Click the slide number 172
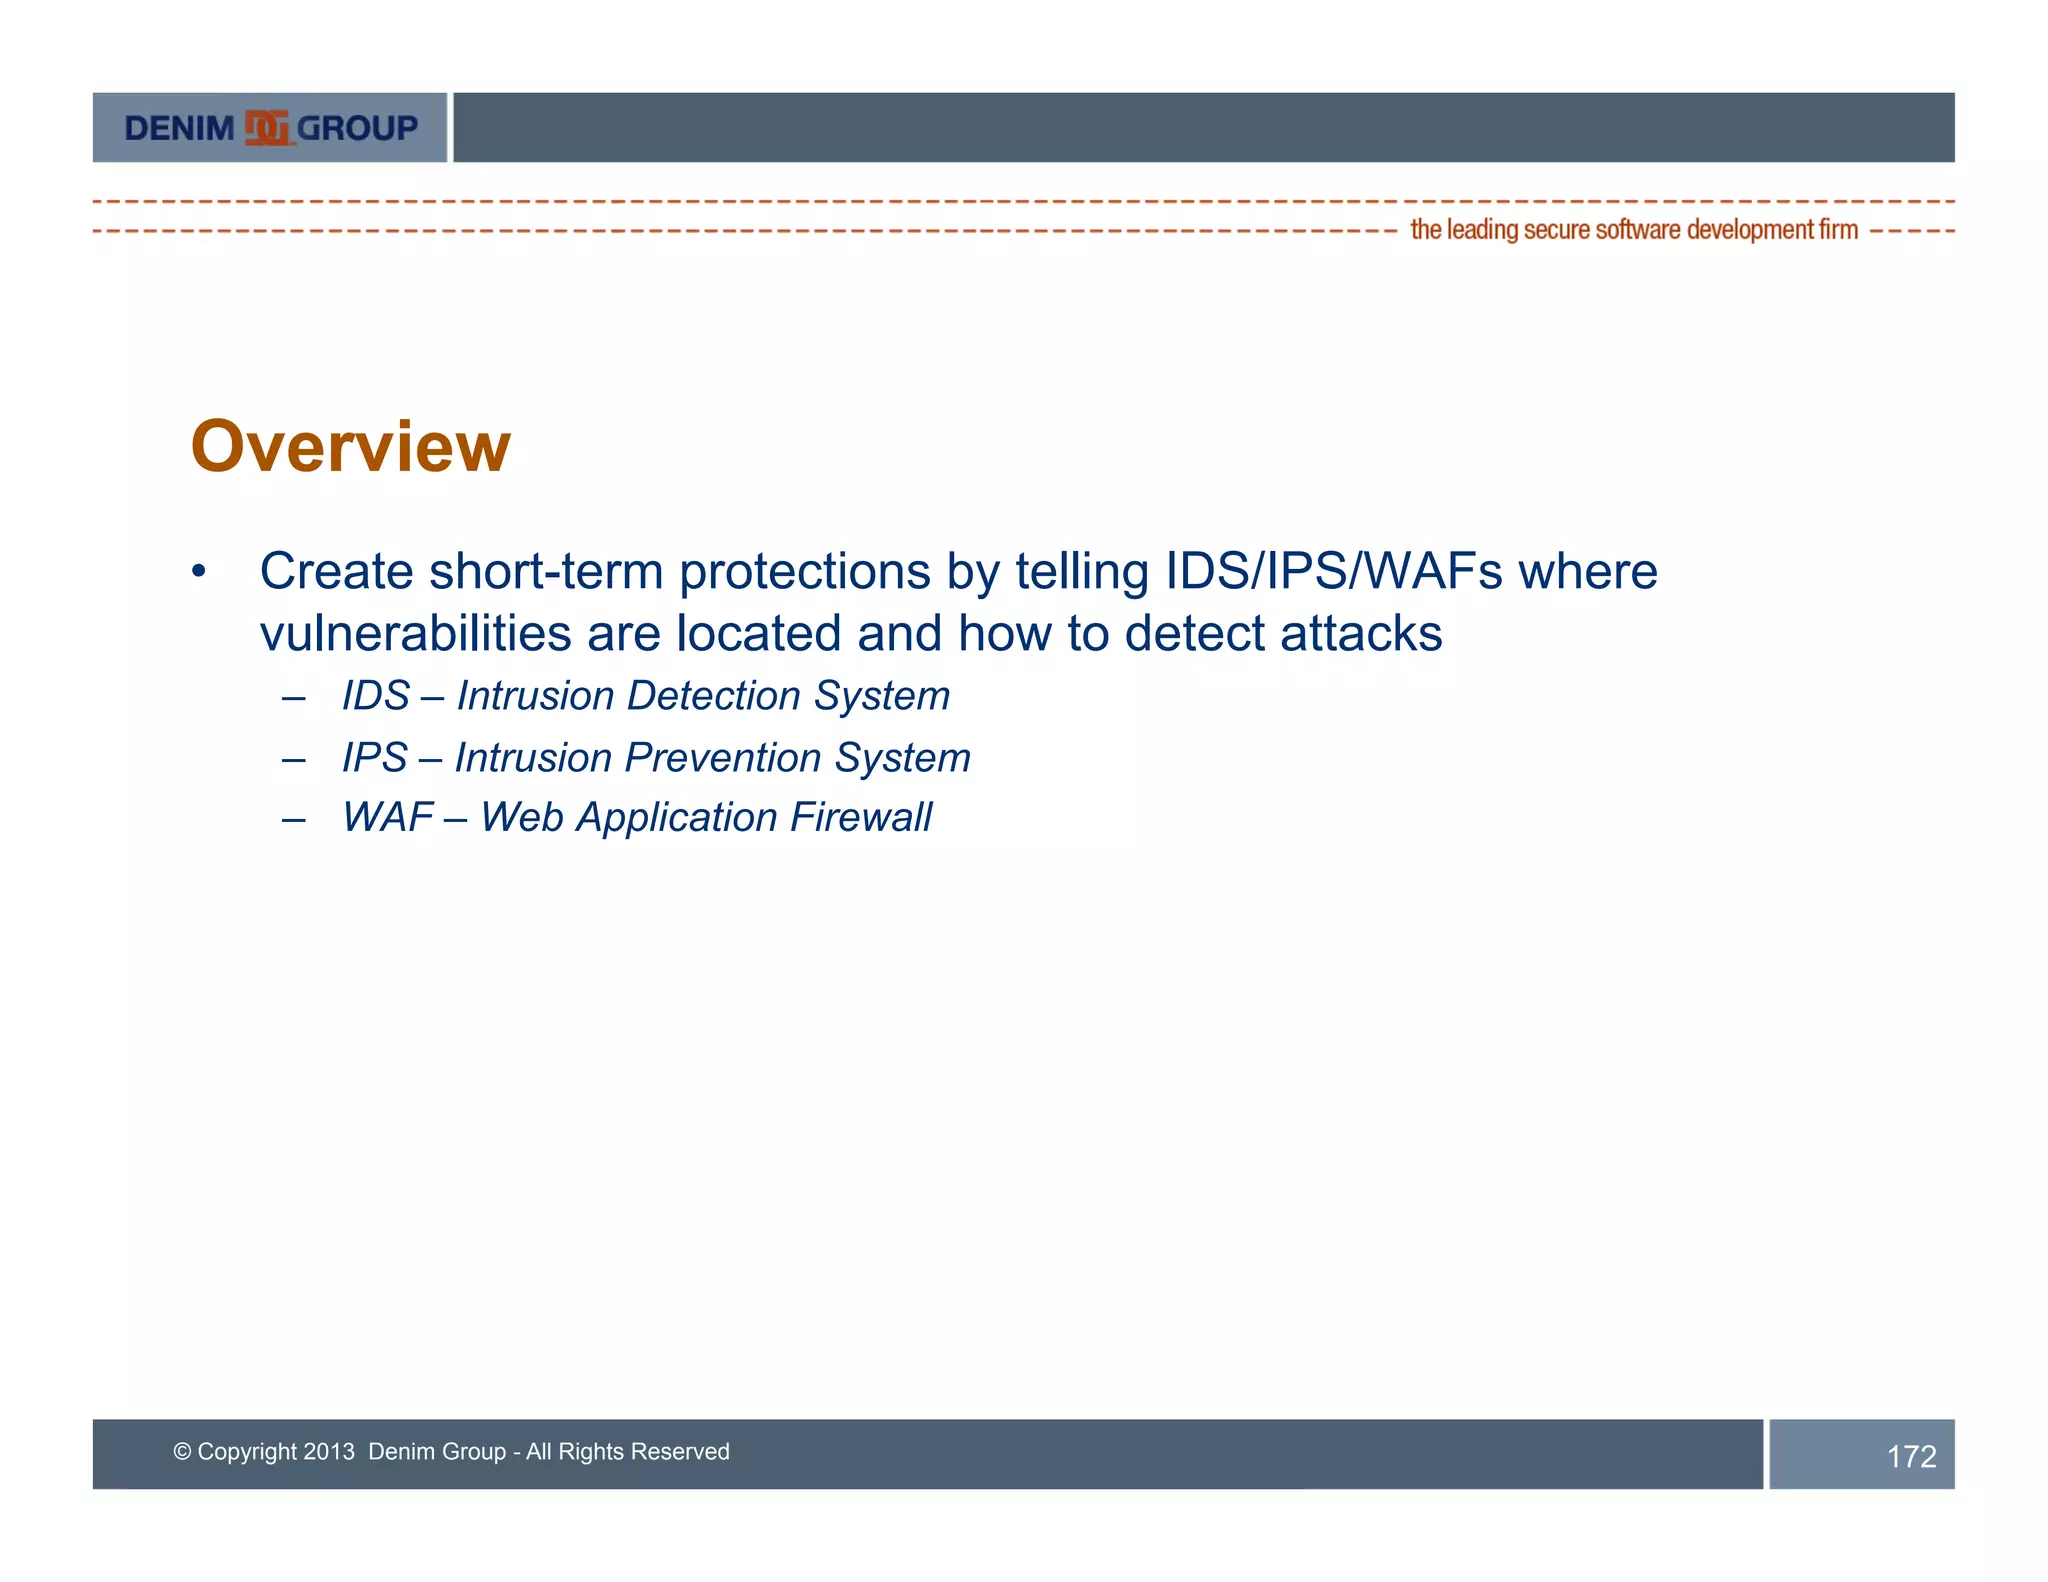 point(1910,1456)
